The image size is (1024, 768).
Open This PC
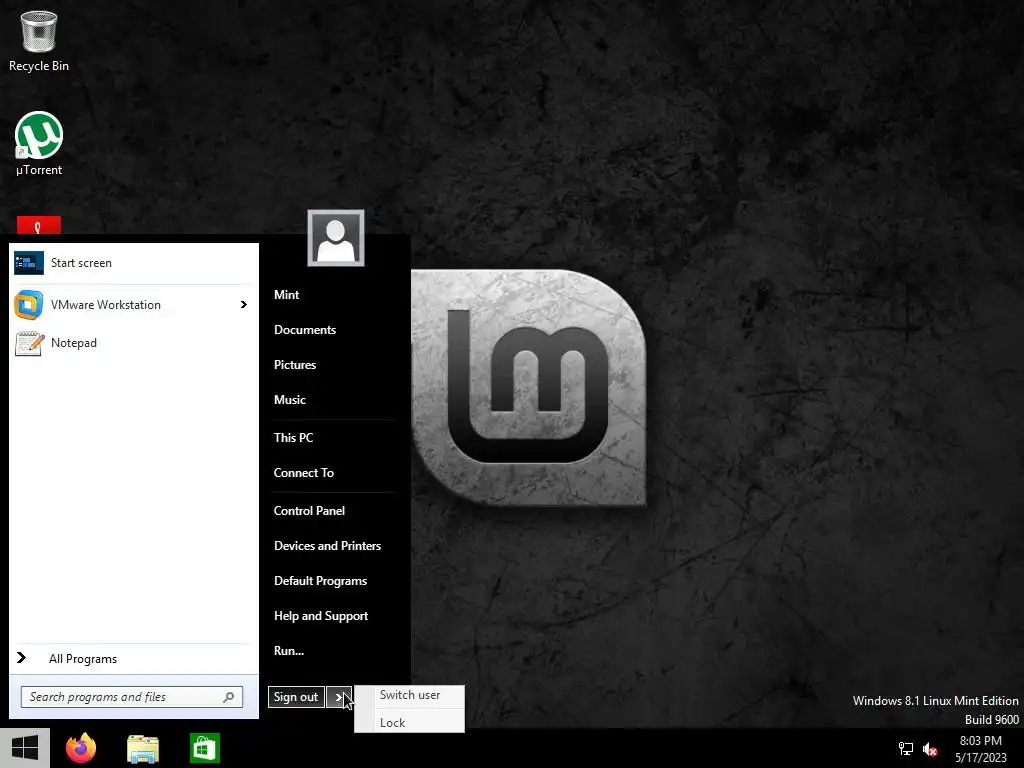pyautogui.click(x=293, y=438)
